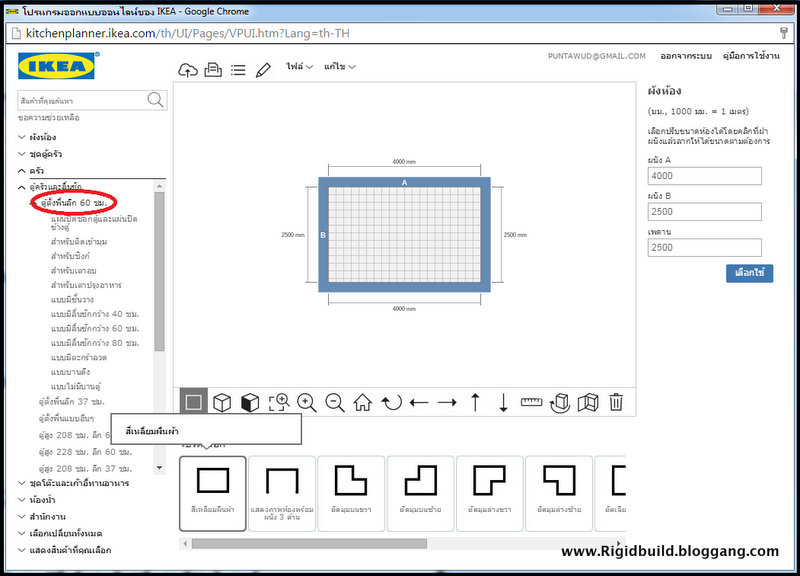Image resolution: width=800 pixels, height=576 pixels.
Task: Click the rotate view icon
Action: 391,402
